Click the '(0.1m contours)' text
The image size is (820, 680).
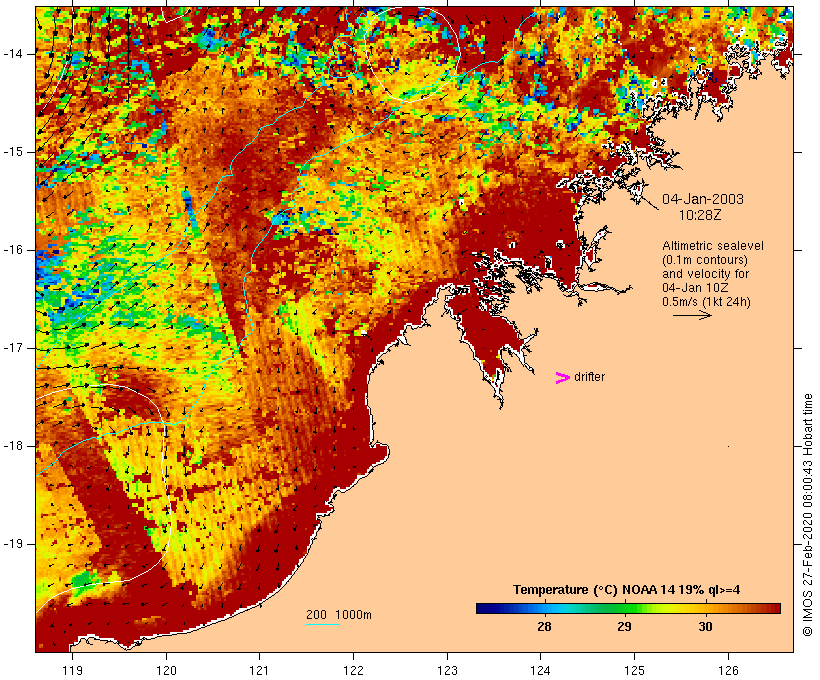tap(705, 260)
